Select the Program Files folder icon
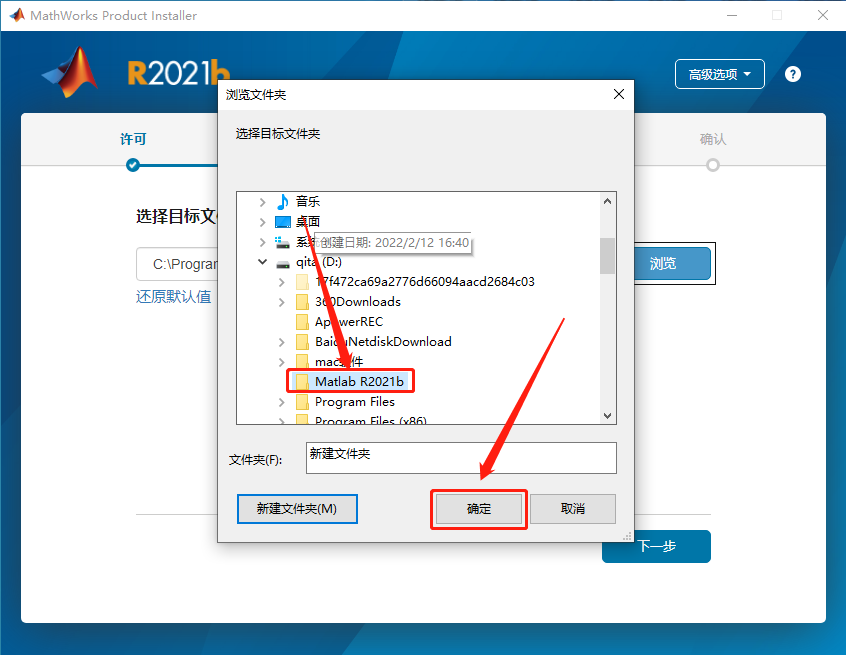 pos(303,401)
